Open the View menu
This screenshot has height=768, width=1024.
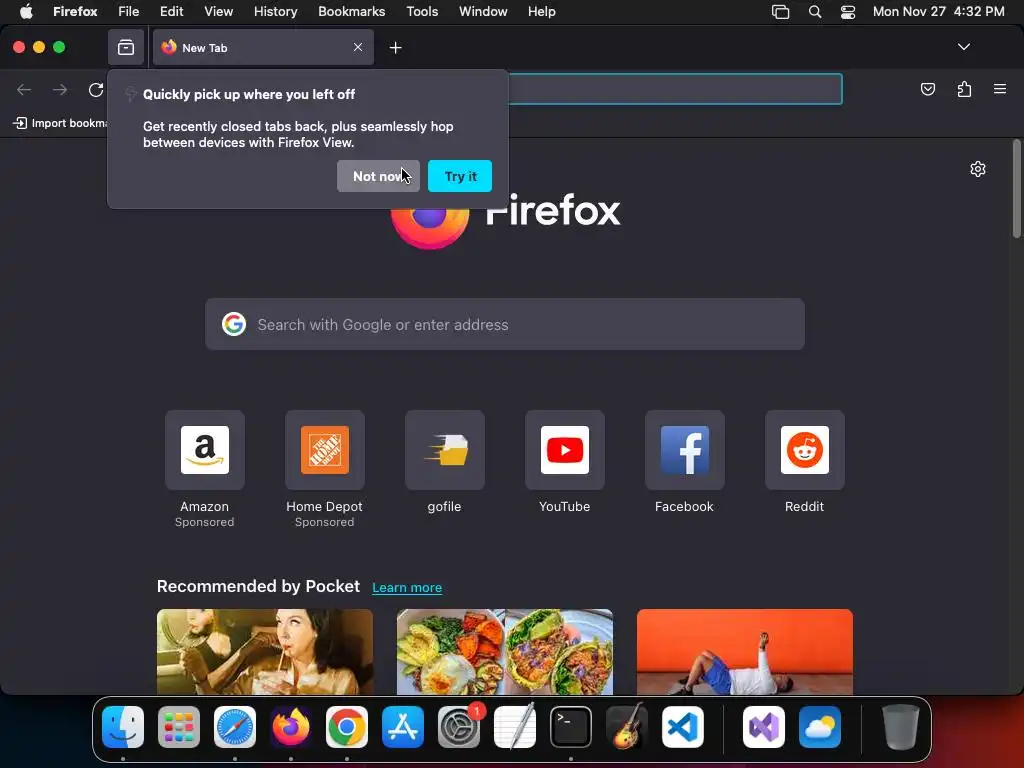pos(218,11)
